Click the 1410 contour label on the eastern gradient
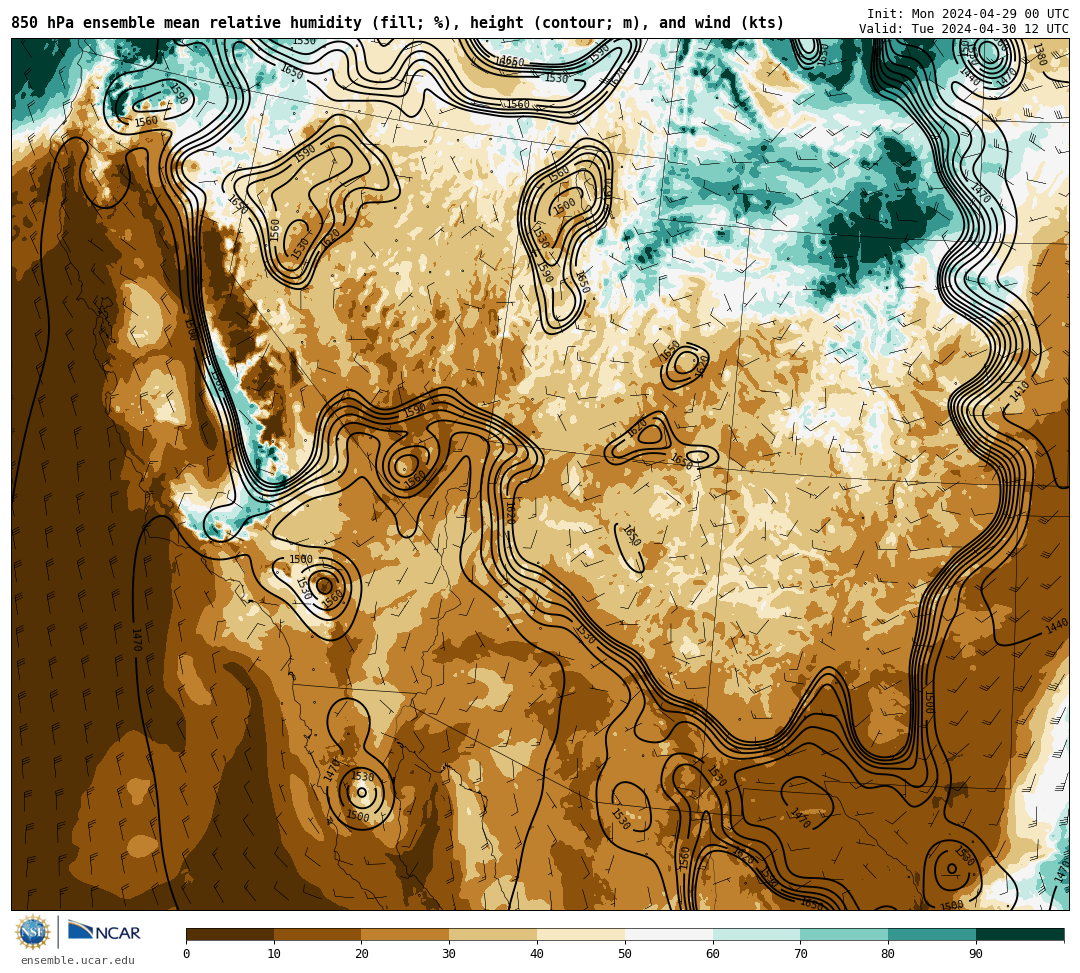This screenshot has width=1080, height=973. pyautogui.click(x=1019, y=390)
